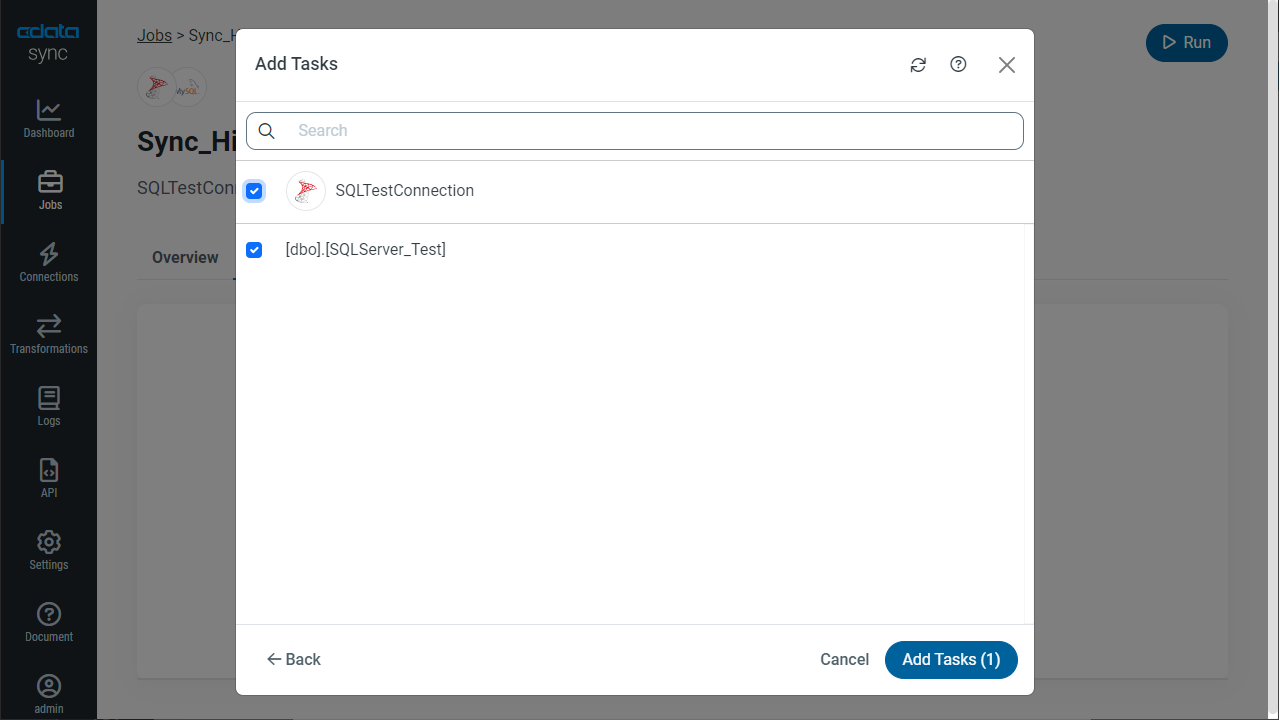Navigate to Transformations via sidebar icon
Image resolution: width=1280 pixels, height=720 pixels.
click(x=48, y=334)
